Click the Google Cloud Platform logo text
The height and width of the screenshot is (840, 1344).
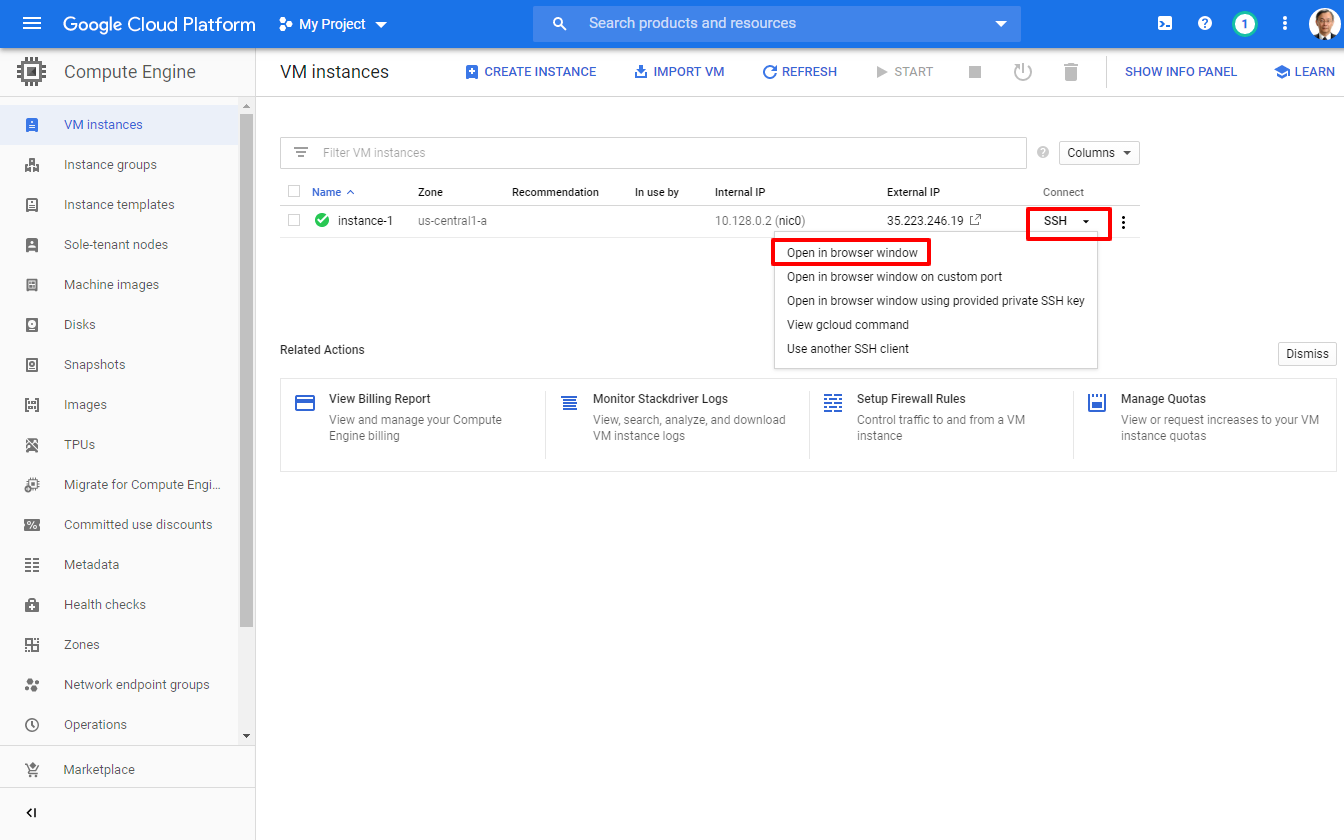[159, 24]
